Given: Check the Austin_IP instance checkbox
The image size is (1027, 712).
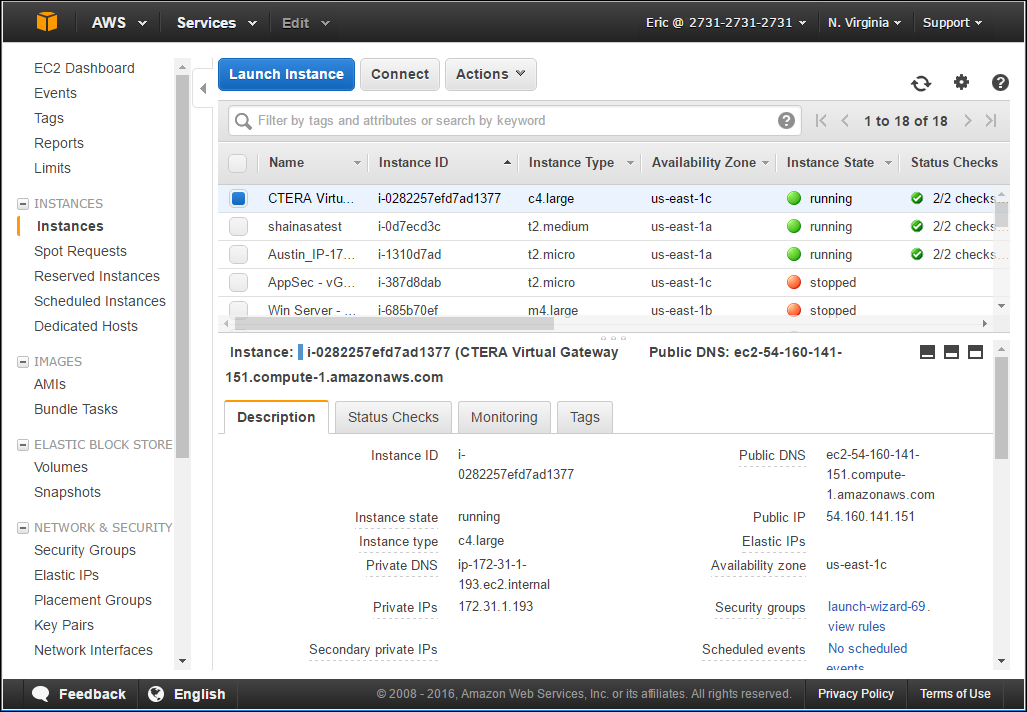Looking at the screenshot, I should coord(238,254).
